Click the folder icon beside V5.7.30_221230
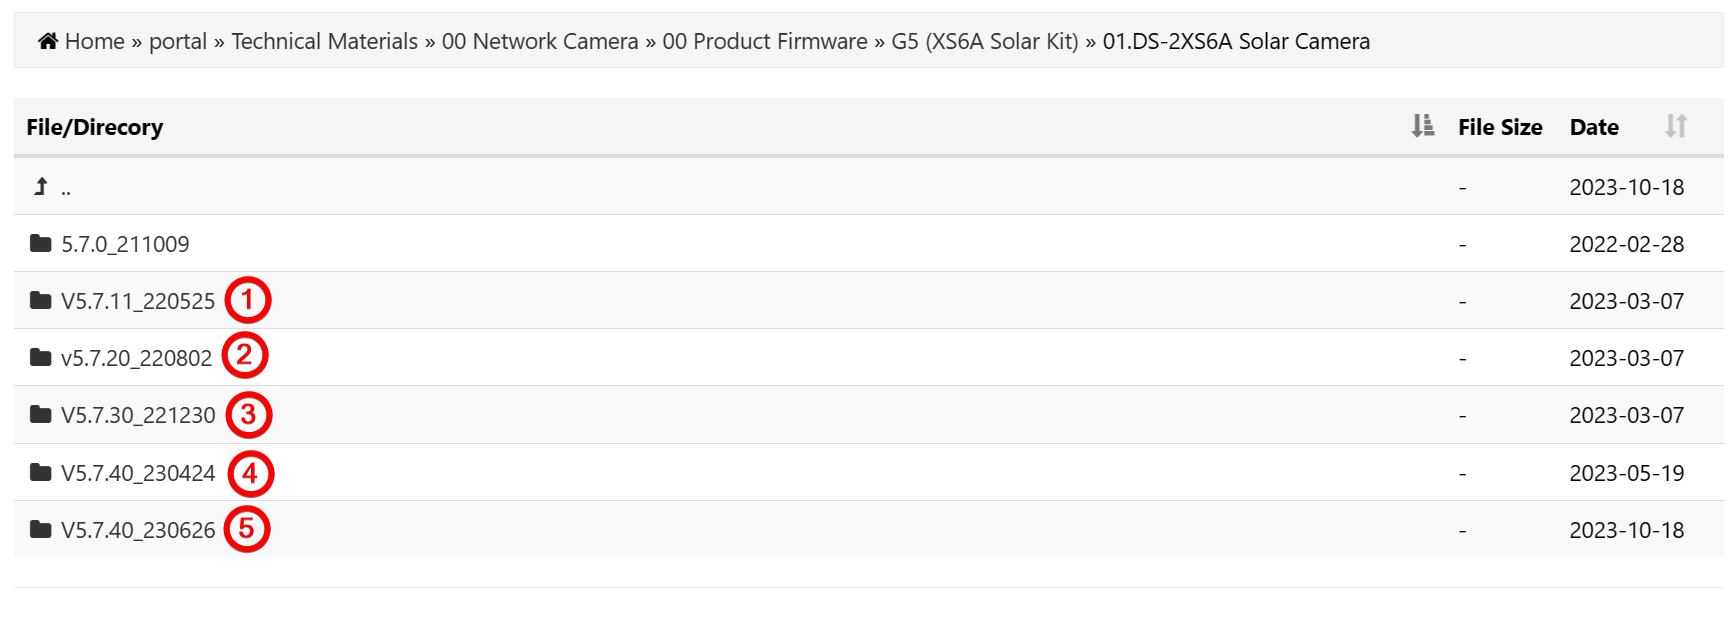The height and width of the screenshot is (620, 1731). click(39, 414)
